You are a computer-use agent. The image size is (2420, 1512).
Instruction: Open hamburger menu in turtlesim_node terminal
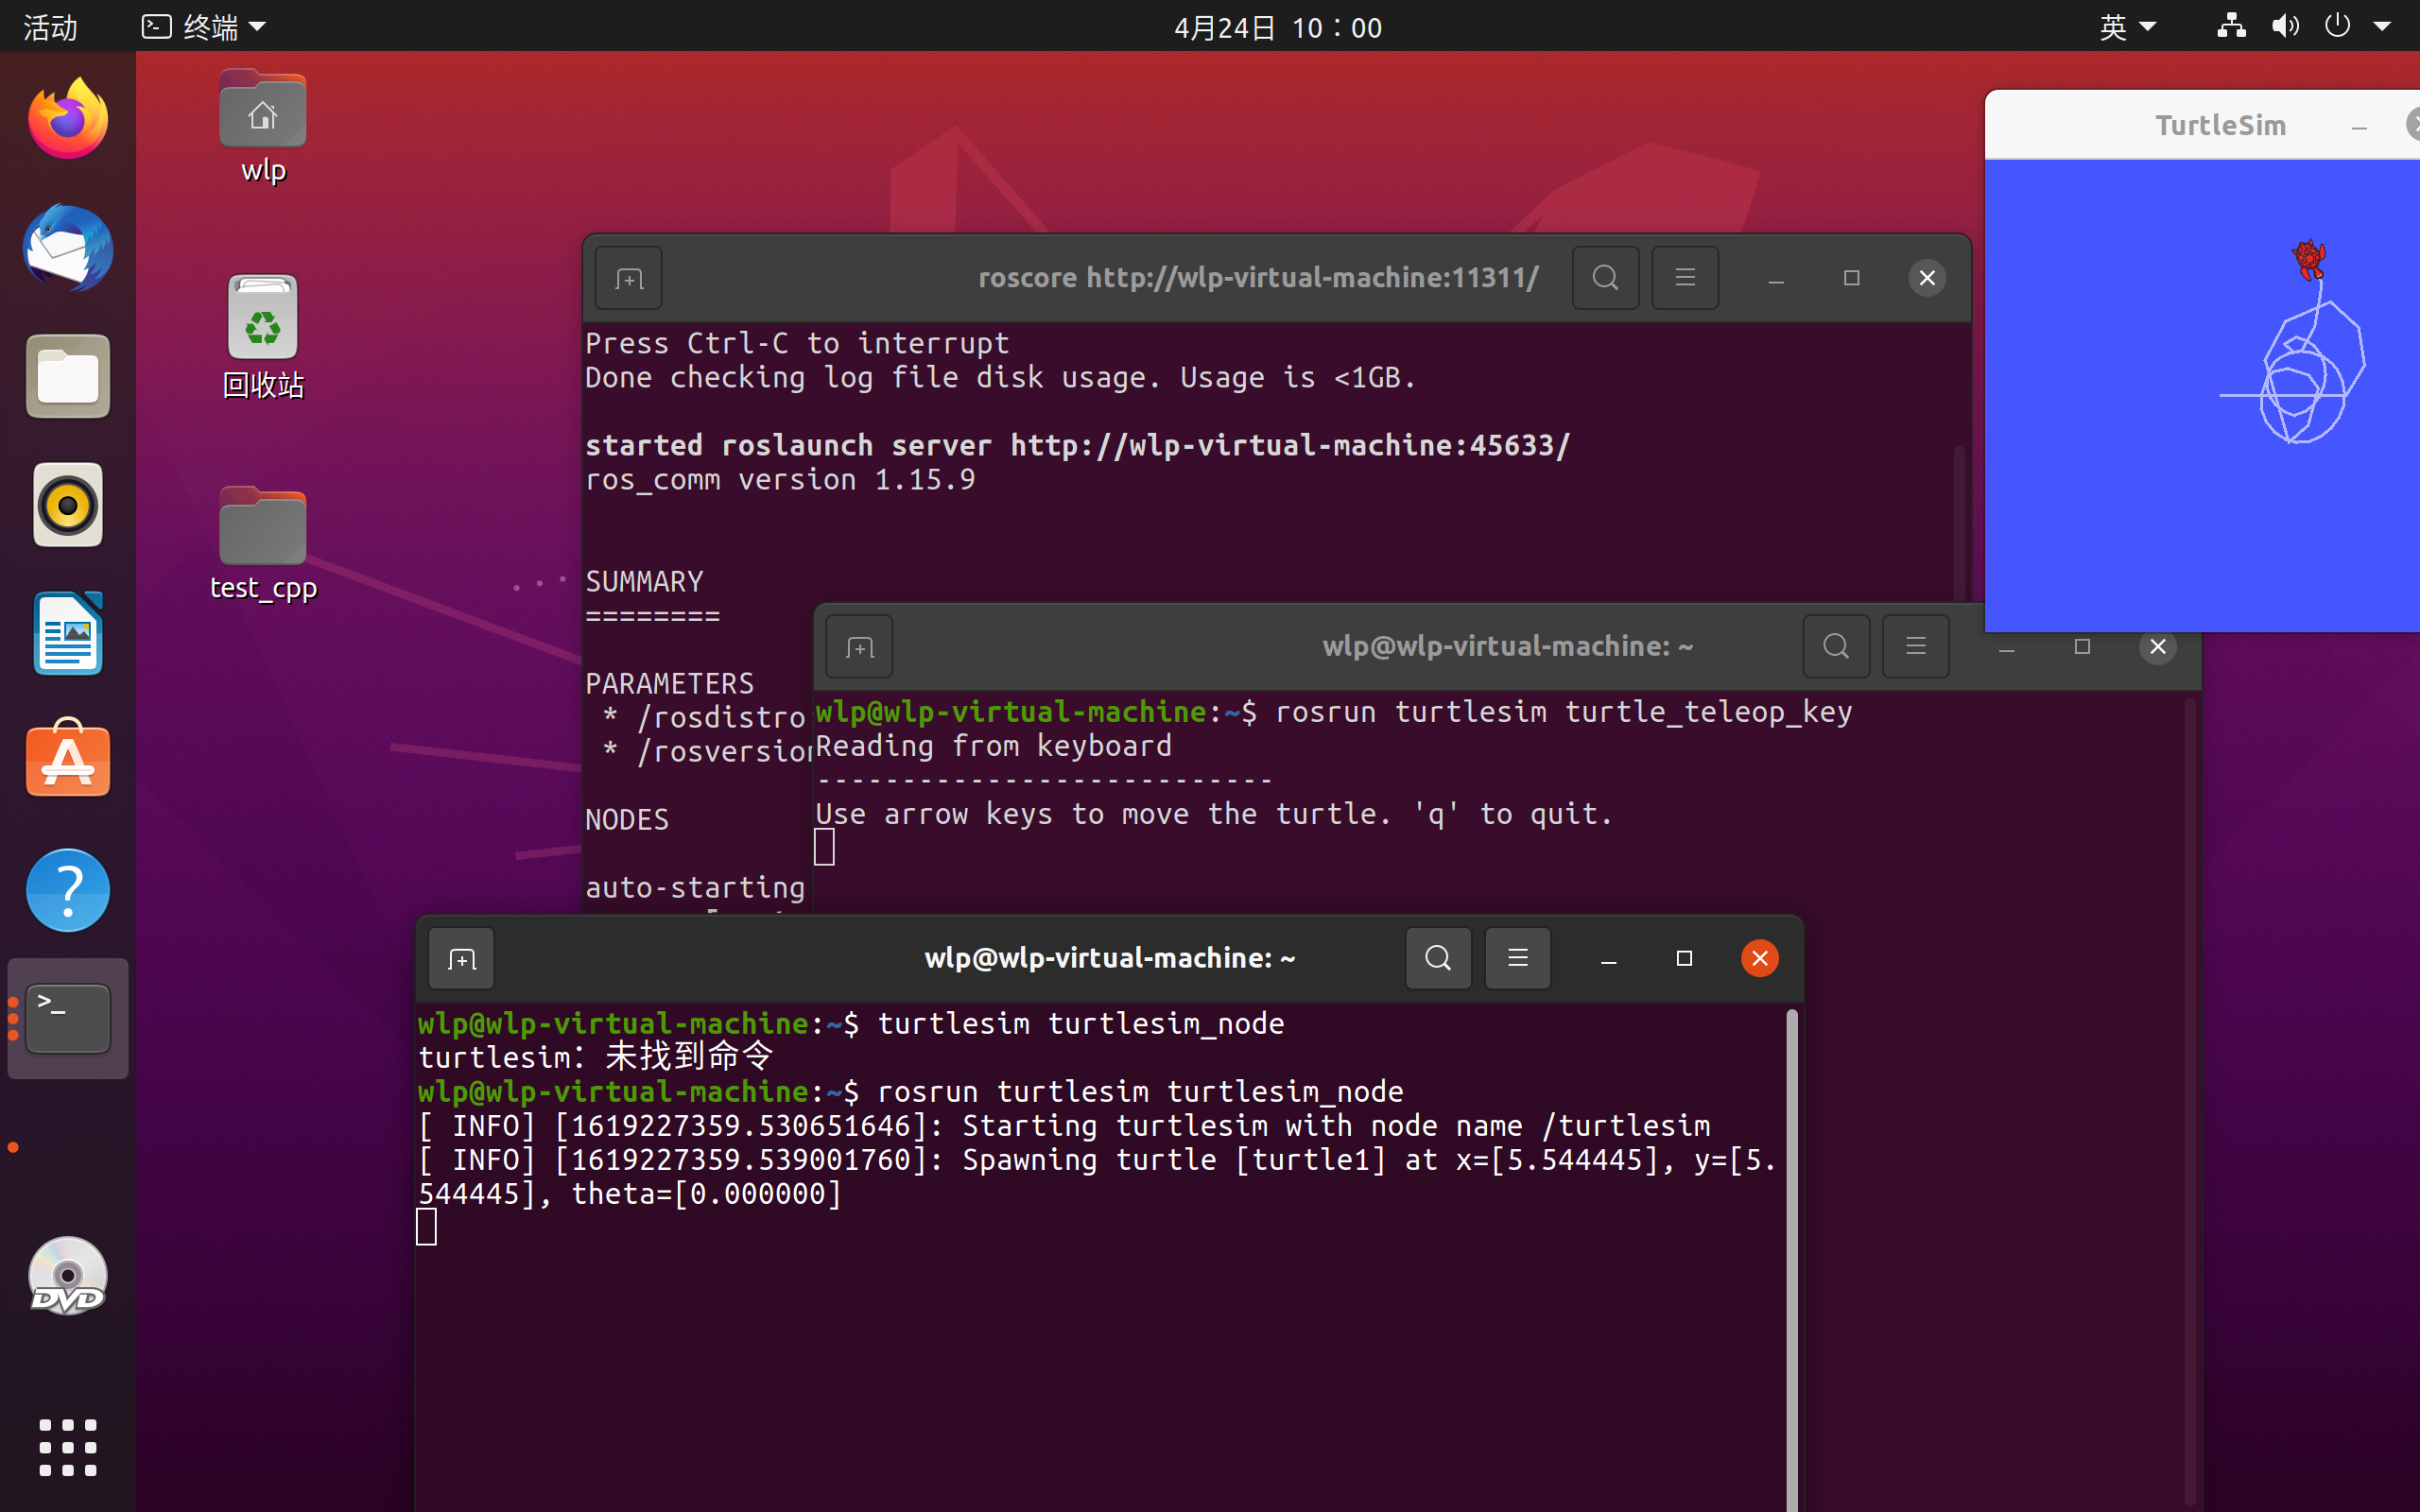1517,958
